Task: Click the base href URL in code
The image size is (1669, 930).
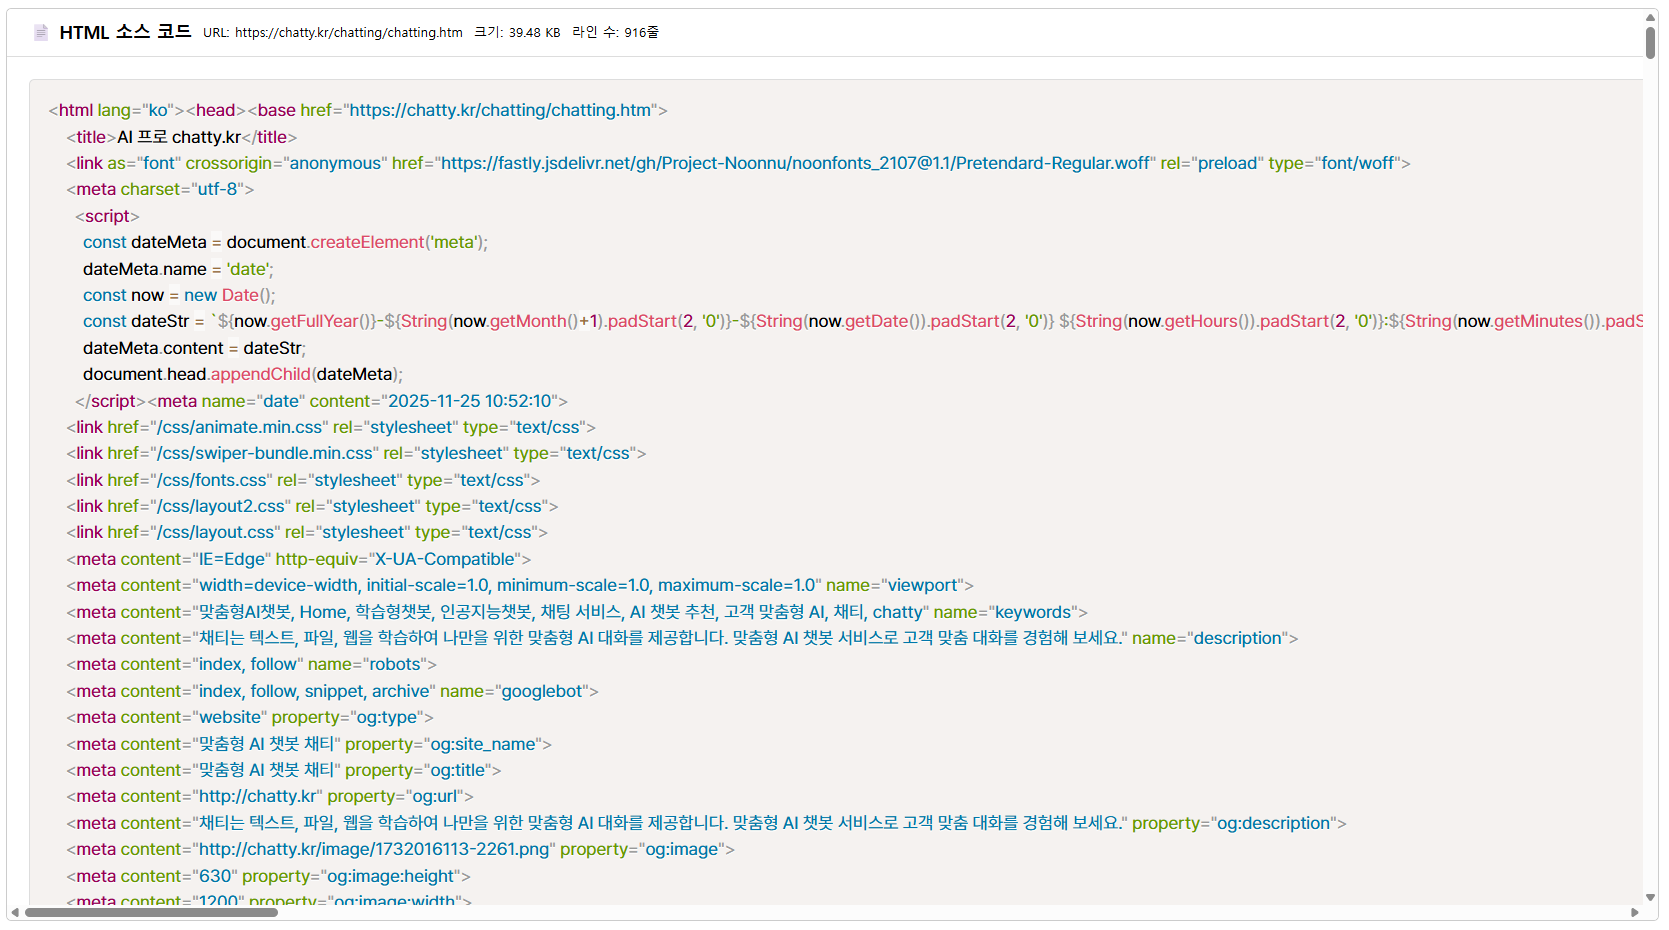Action: point(500,110)
